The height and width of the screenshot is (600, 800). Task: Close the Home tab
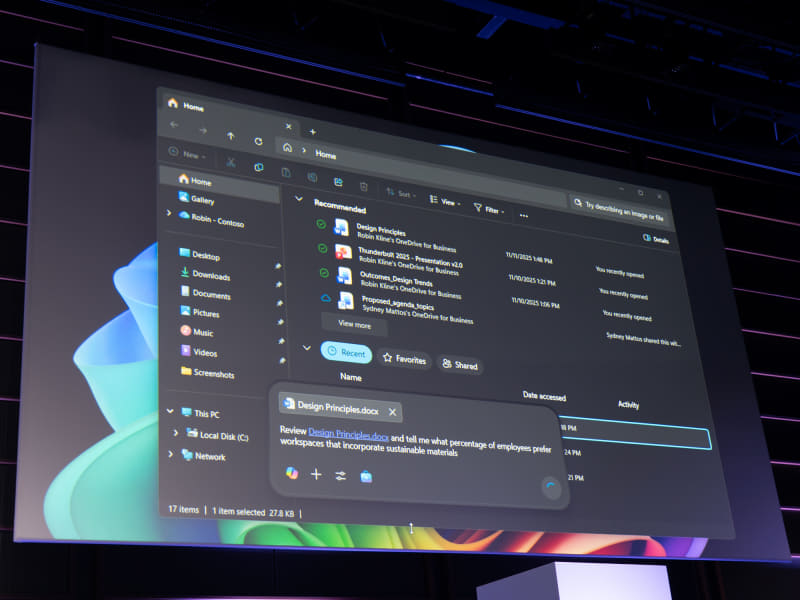point(289,126)
